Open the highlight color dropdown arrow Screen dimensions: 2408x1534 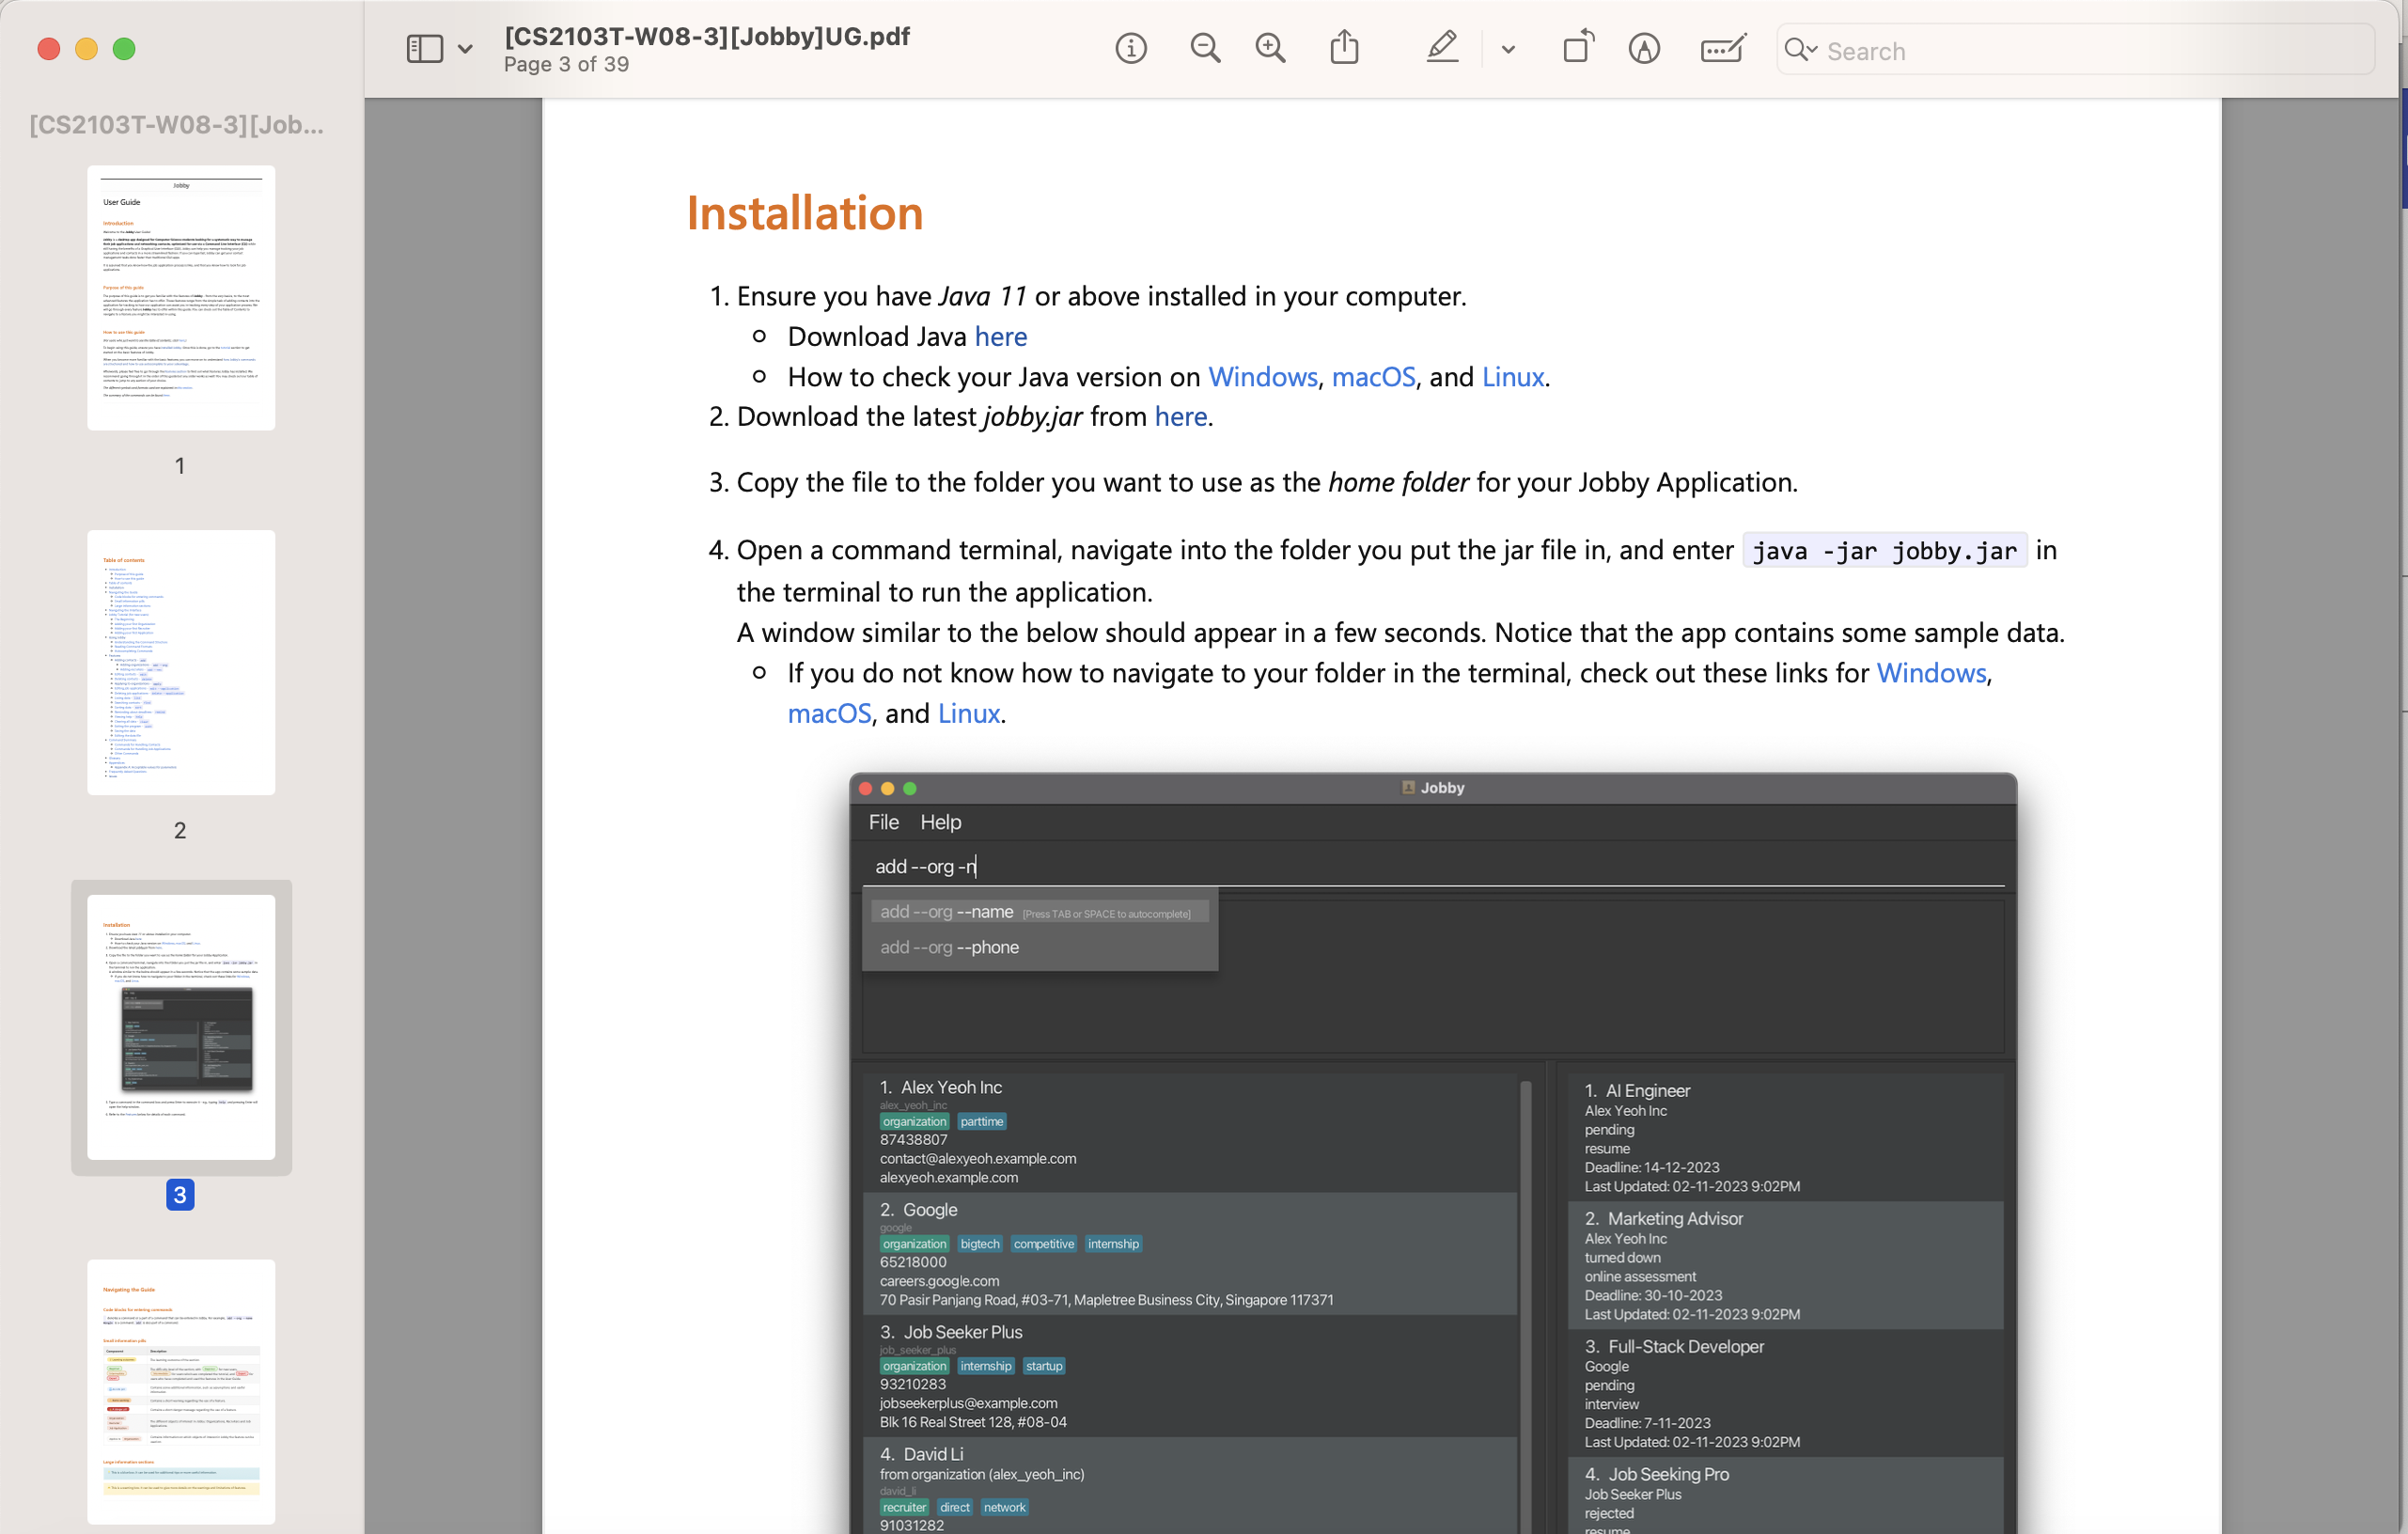[1508, 49]
